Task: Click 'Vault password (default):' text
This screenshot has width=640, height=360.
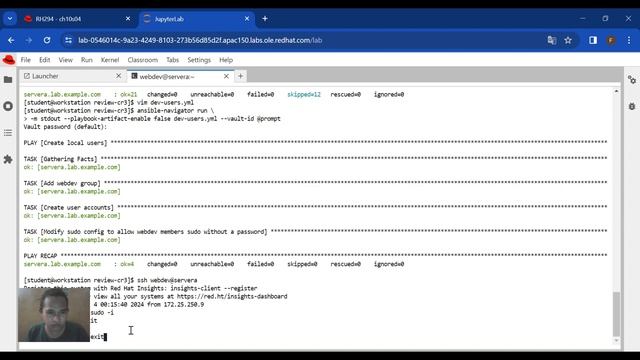Action: [65, 127]
